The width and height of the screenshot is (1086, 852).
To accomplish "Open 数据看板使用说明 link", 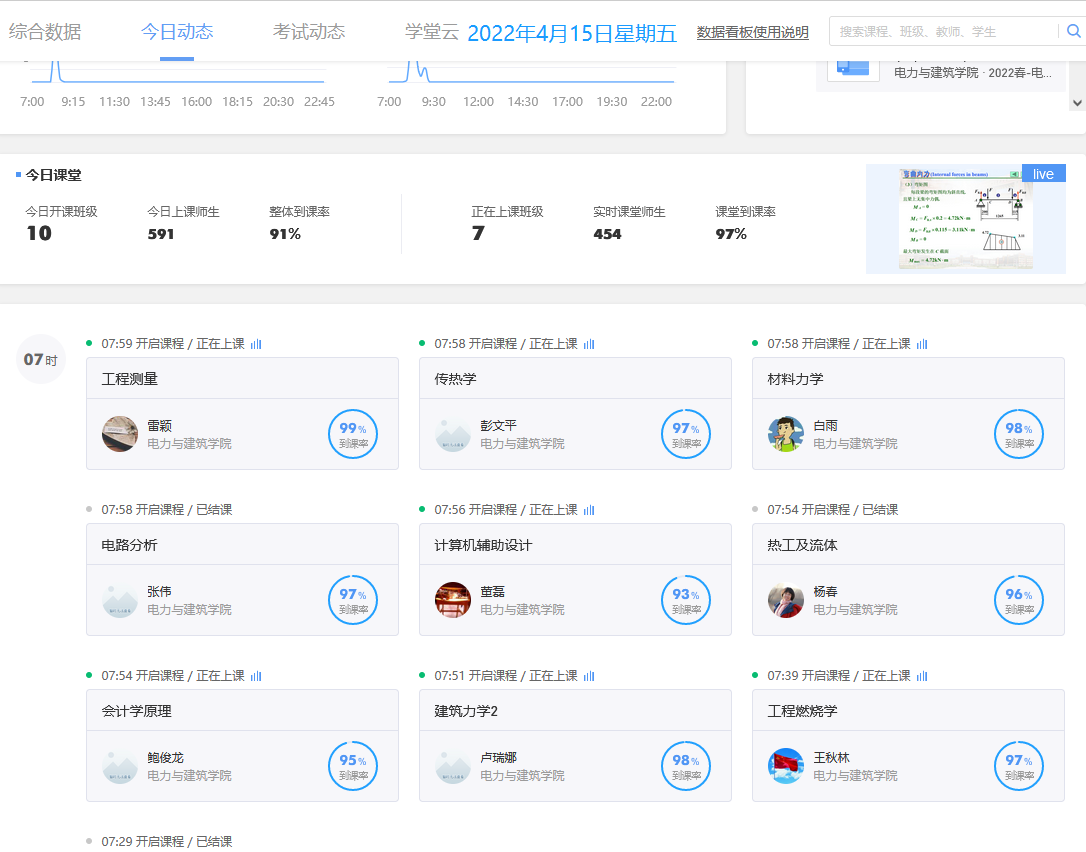I will coord(752,33).
